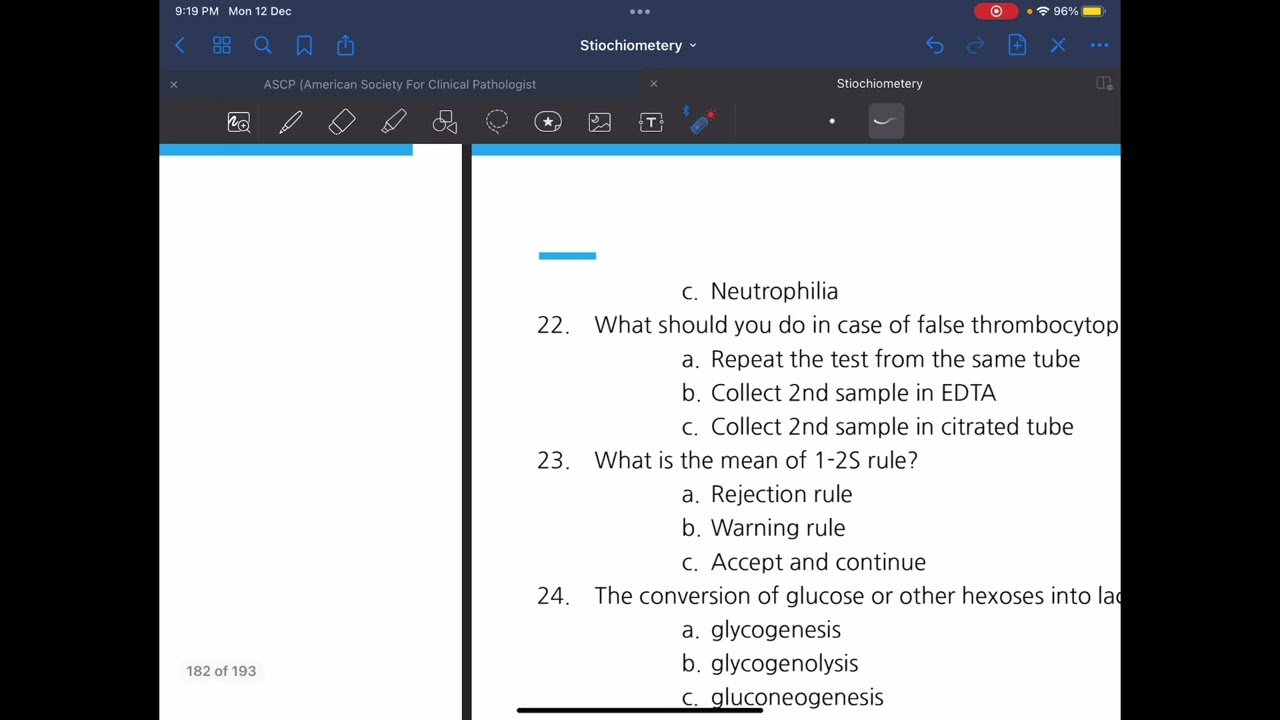Screen dimensions: 1280x720
Task: Add a new page
Action: (x=1017, y=45)
